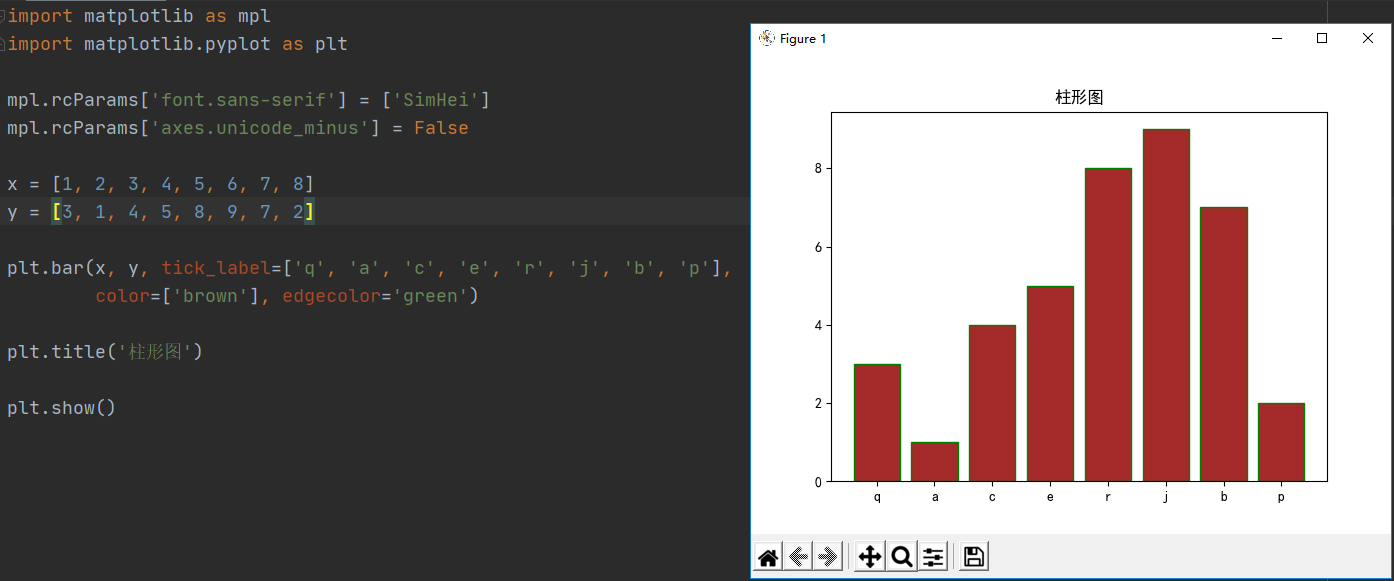
Task: Click 'import matplotlib as mpl' line in editor
Action: pyautogui.click(x=139, y=16)
